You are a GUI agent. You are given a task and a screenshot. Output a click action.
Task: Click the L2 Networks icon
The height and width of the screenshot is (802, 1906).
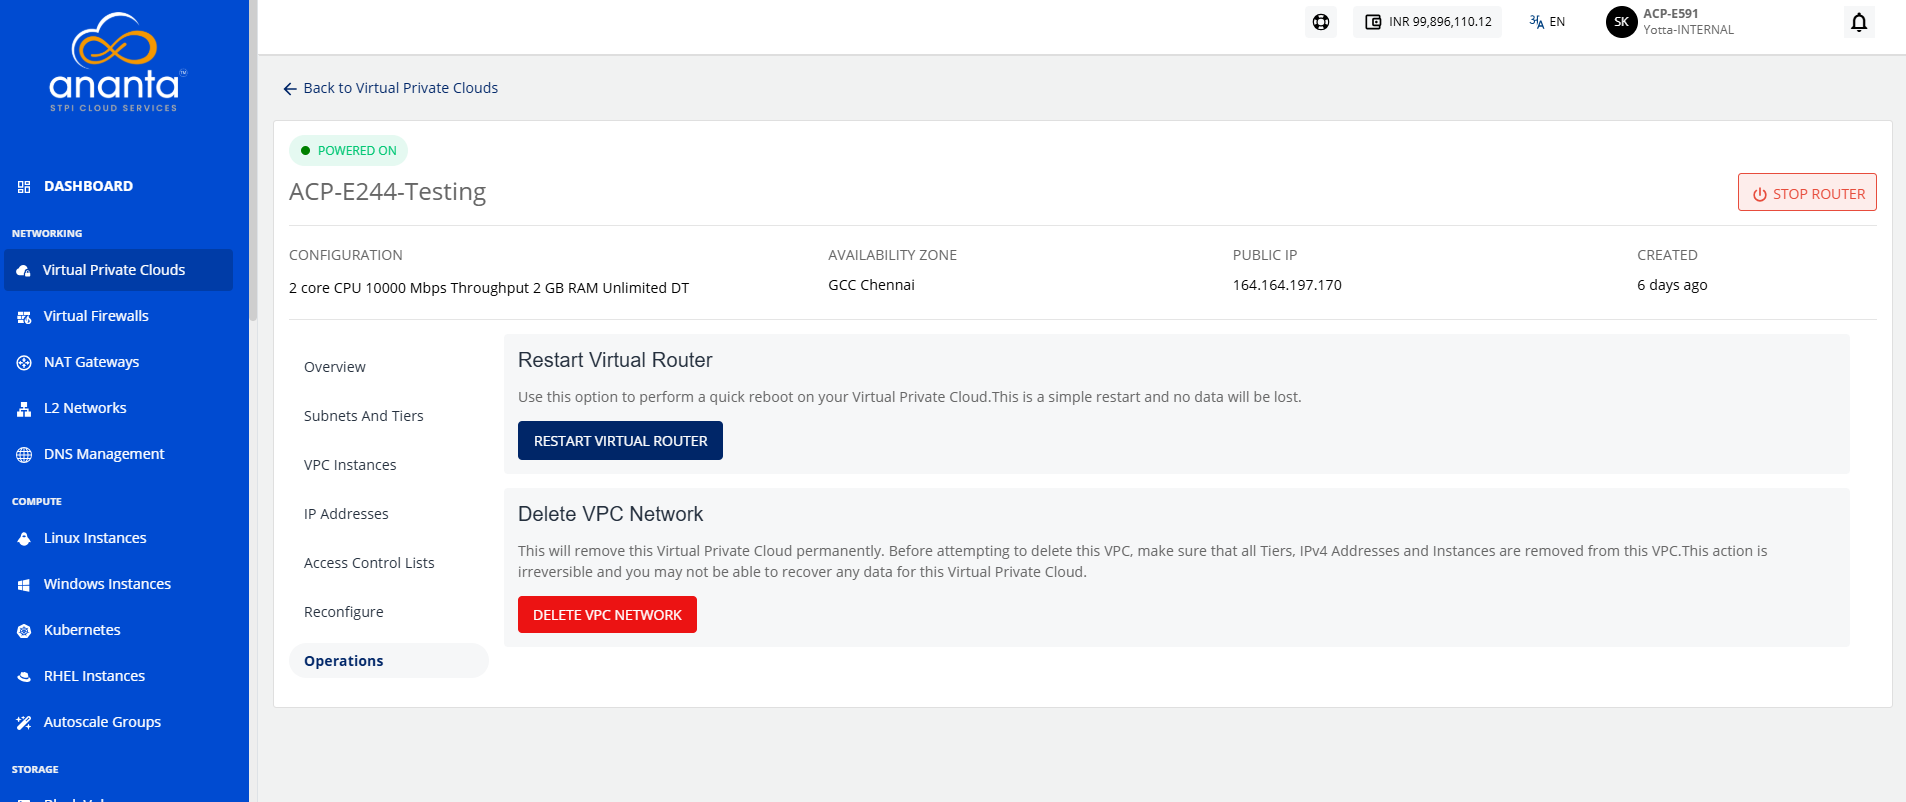pyautogui.click(x=24, y=409)
